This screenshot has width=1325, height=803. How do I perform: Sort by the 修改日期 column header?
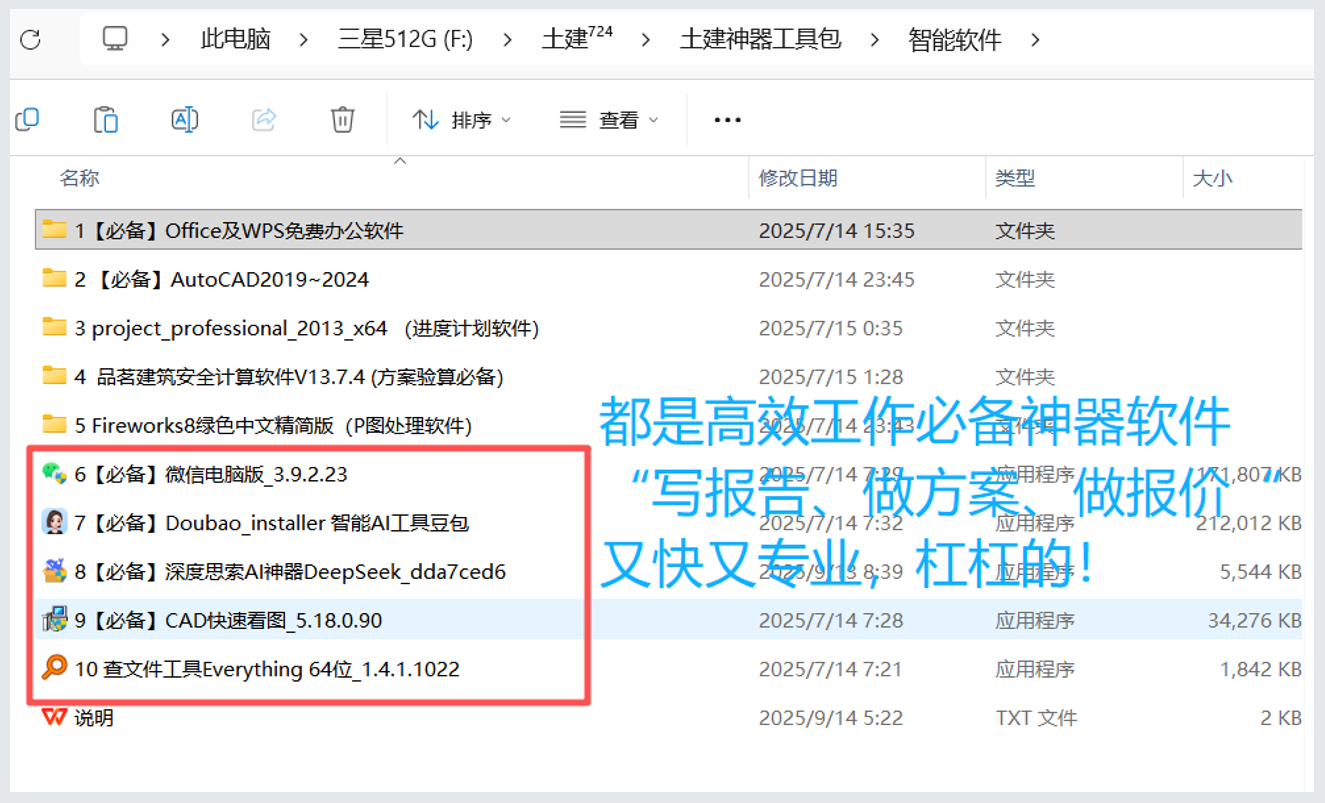click(x=798, y=178)
